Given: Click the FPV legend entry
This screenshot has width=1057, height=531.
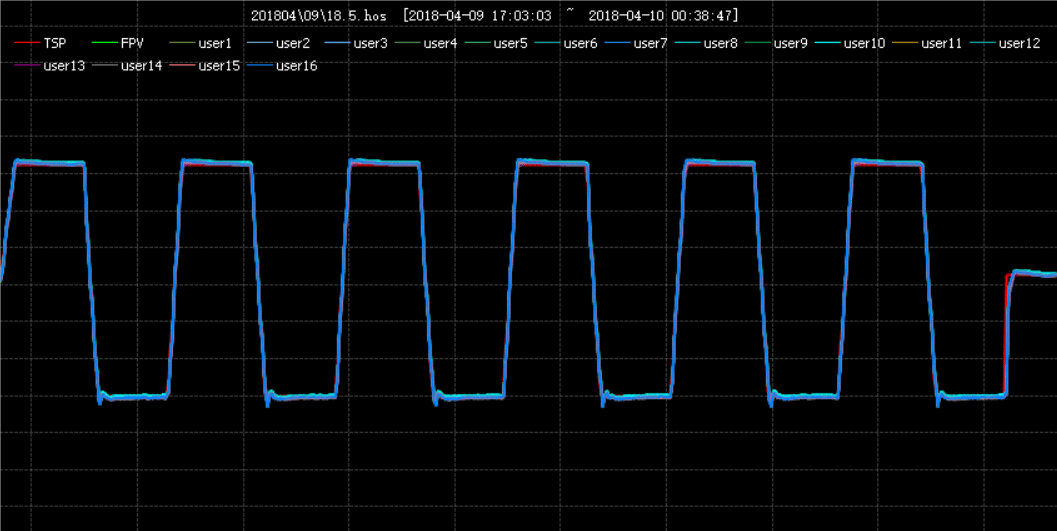Looking at the screenshot, I should [118, 43].
